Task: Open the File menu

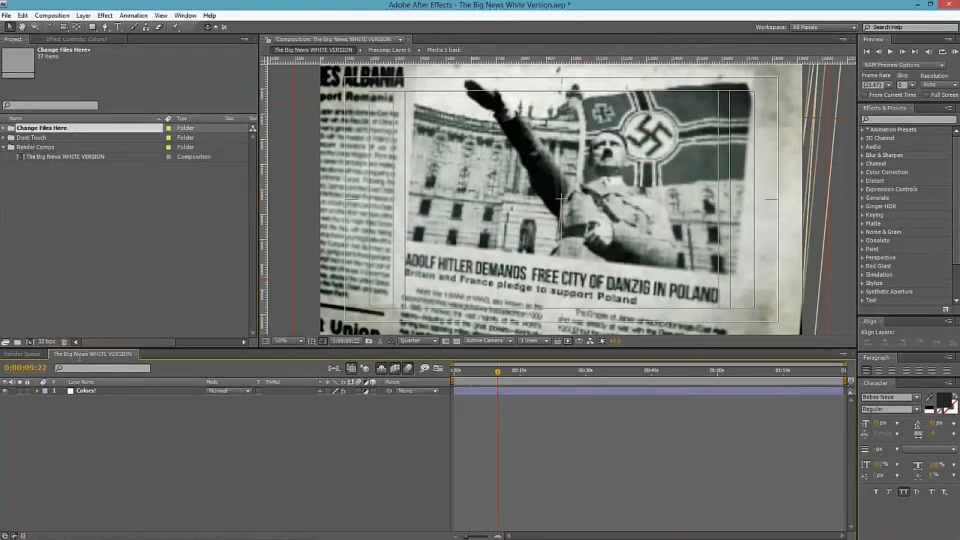Action: click(x=6, y=15)
